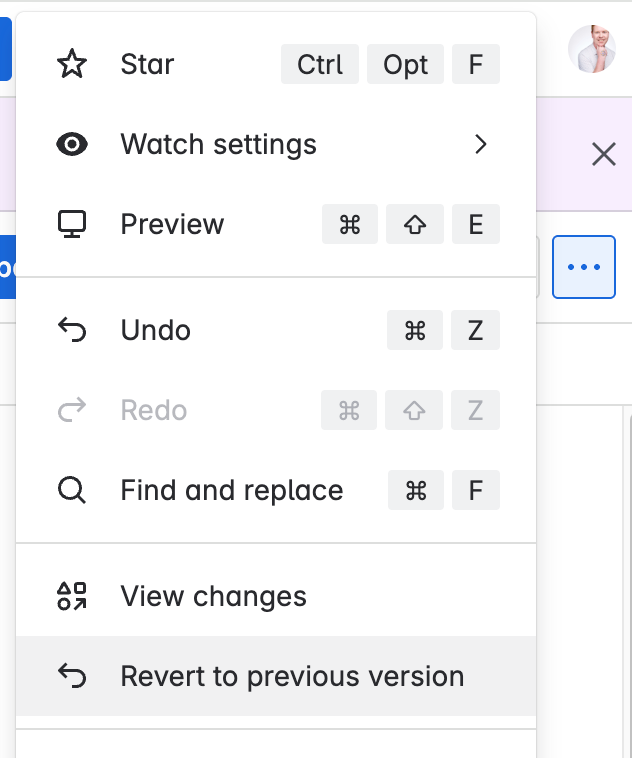The width and height of the screenshot is (632, 758).
Task: Select Preview from the menu
Action: pyautogui.click(x=276, y=224)
